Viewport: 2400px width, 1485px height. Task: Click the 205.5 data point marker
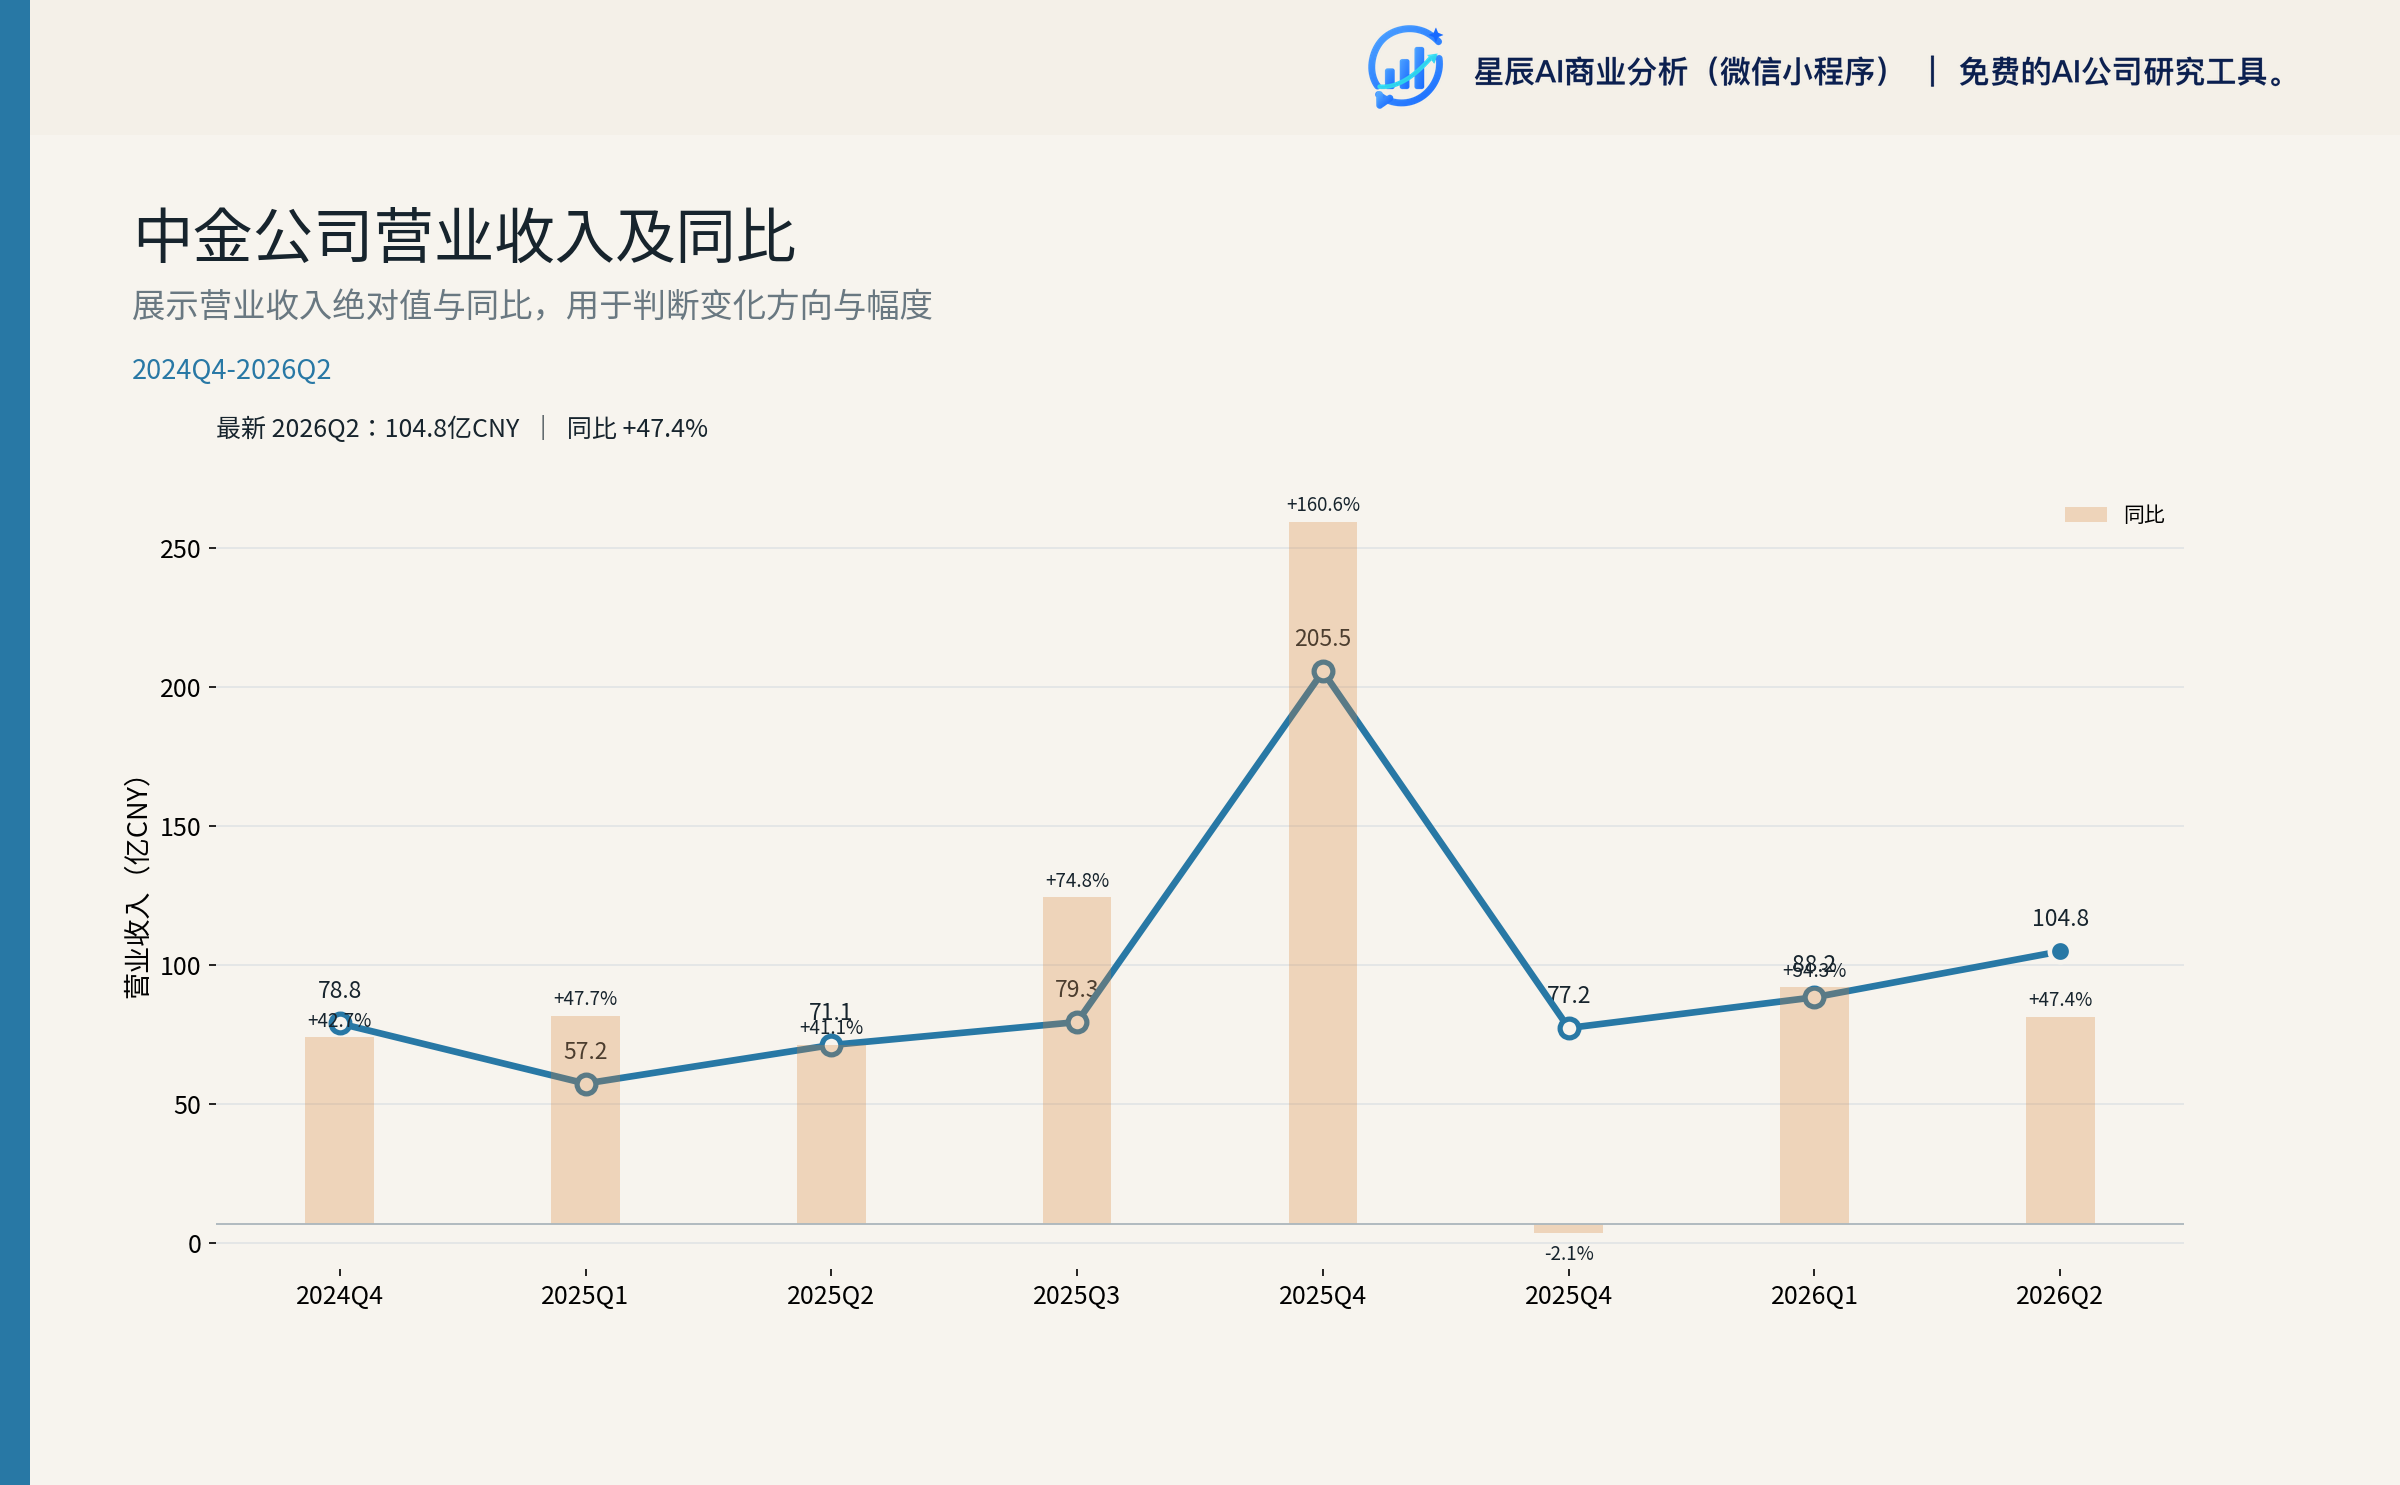point(1322,672)
